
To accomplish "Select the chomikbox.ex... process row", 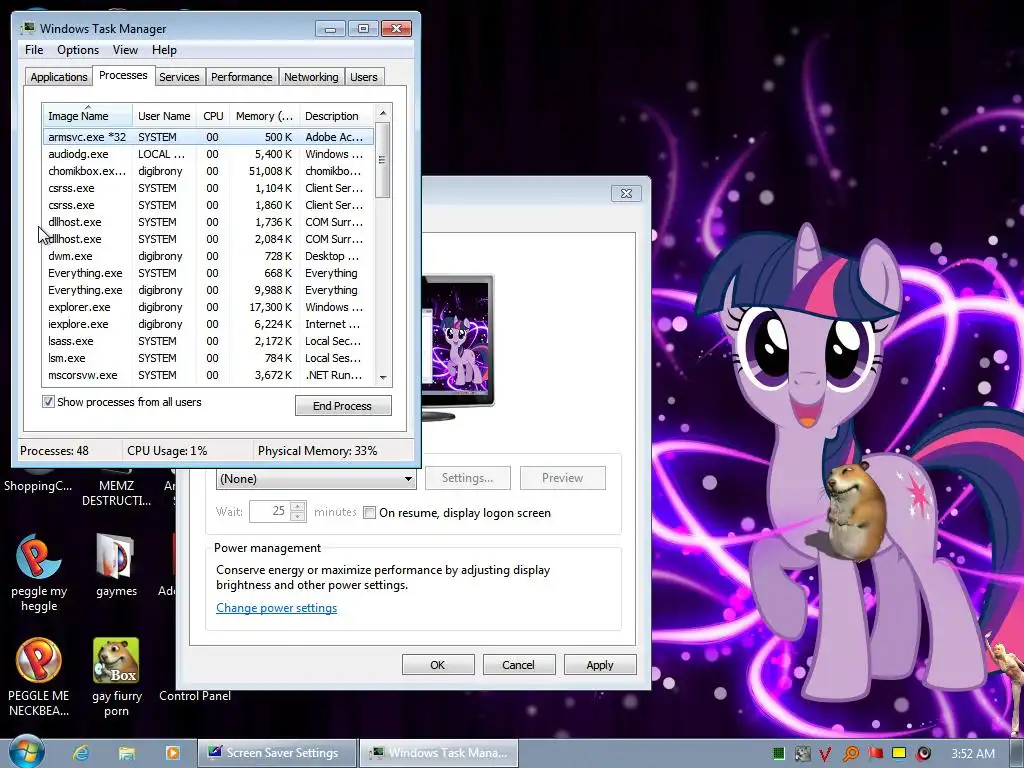I will coord(209,171).
